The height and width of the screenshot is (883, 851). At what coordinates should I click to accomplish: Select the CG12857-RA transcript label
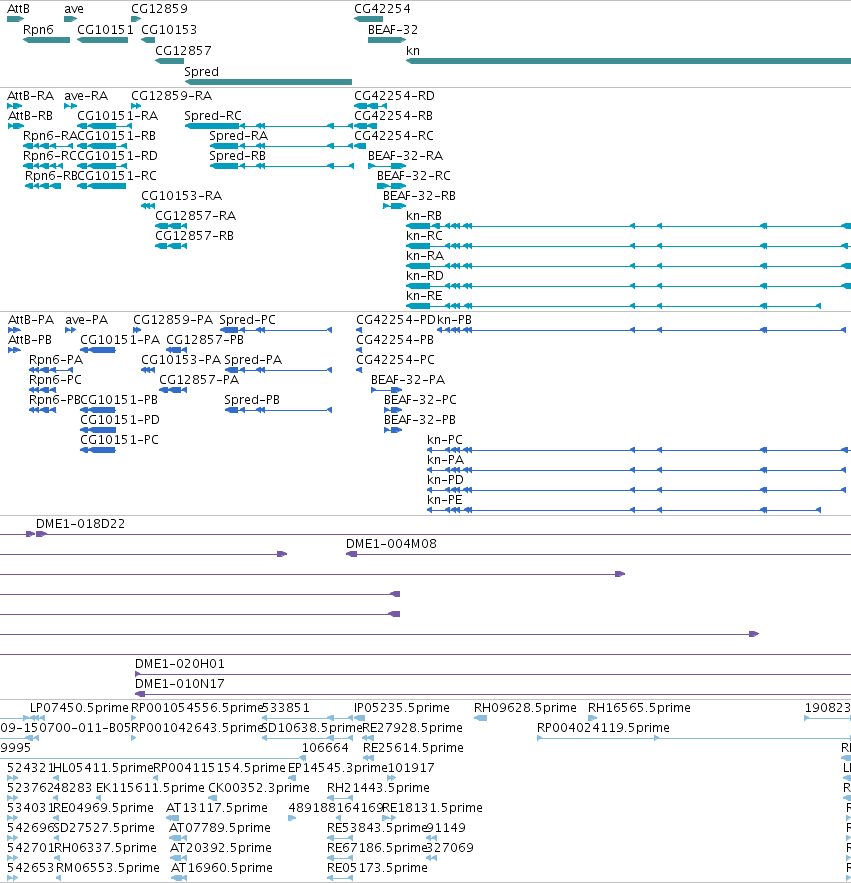(195, 216)
